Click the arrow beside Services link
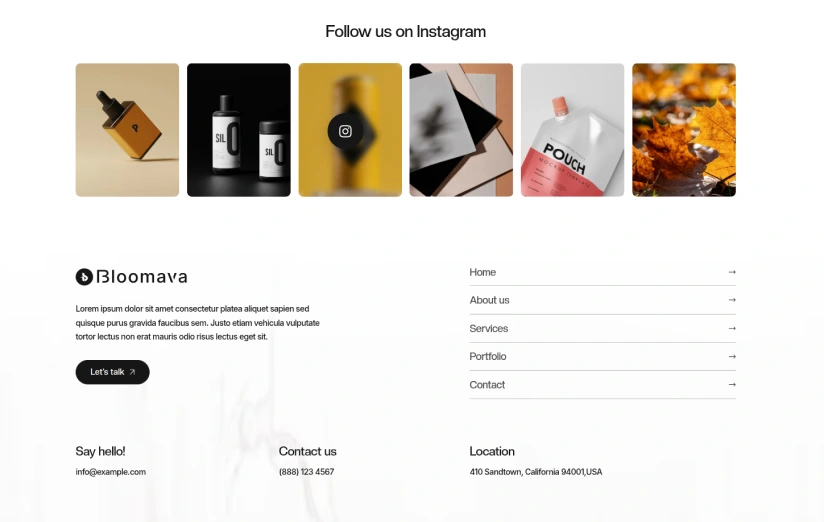 pos(732,328)
